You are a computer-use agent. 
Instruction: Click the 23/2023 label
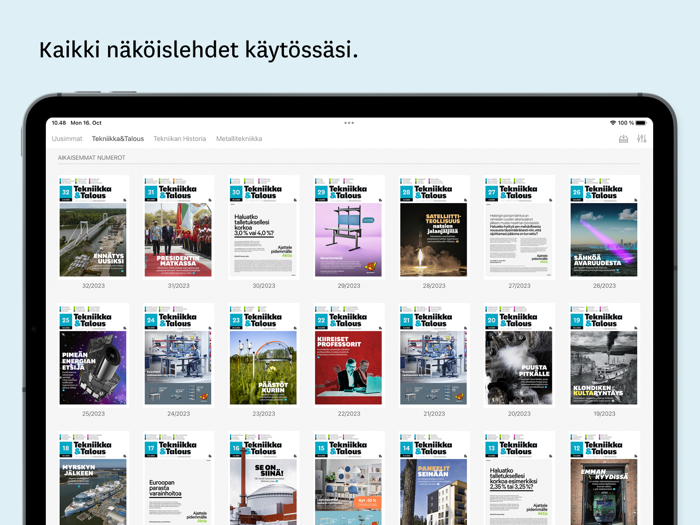point(264,414)
